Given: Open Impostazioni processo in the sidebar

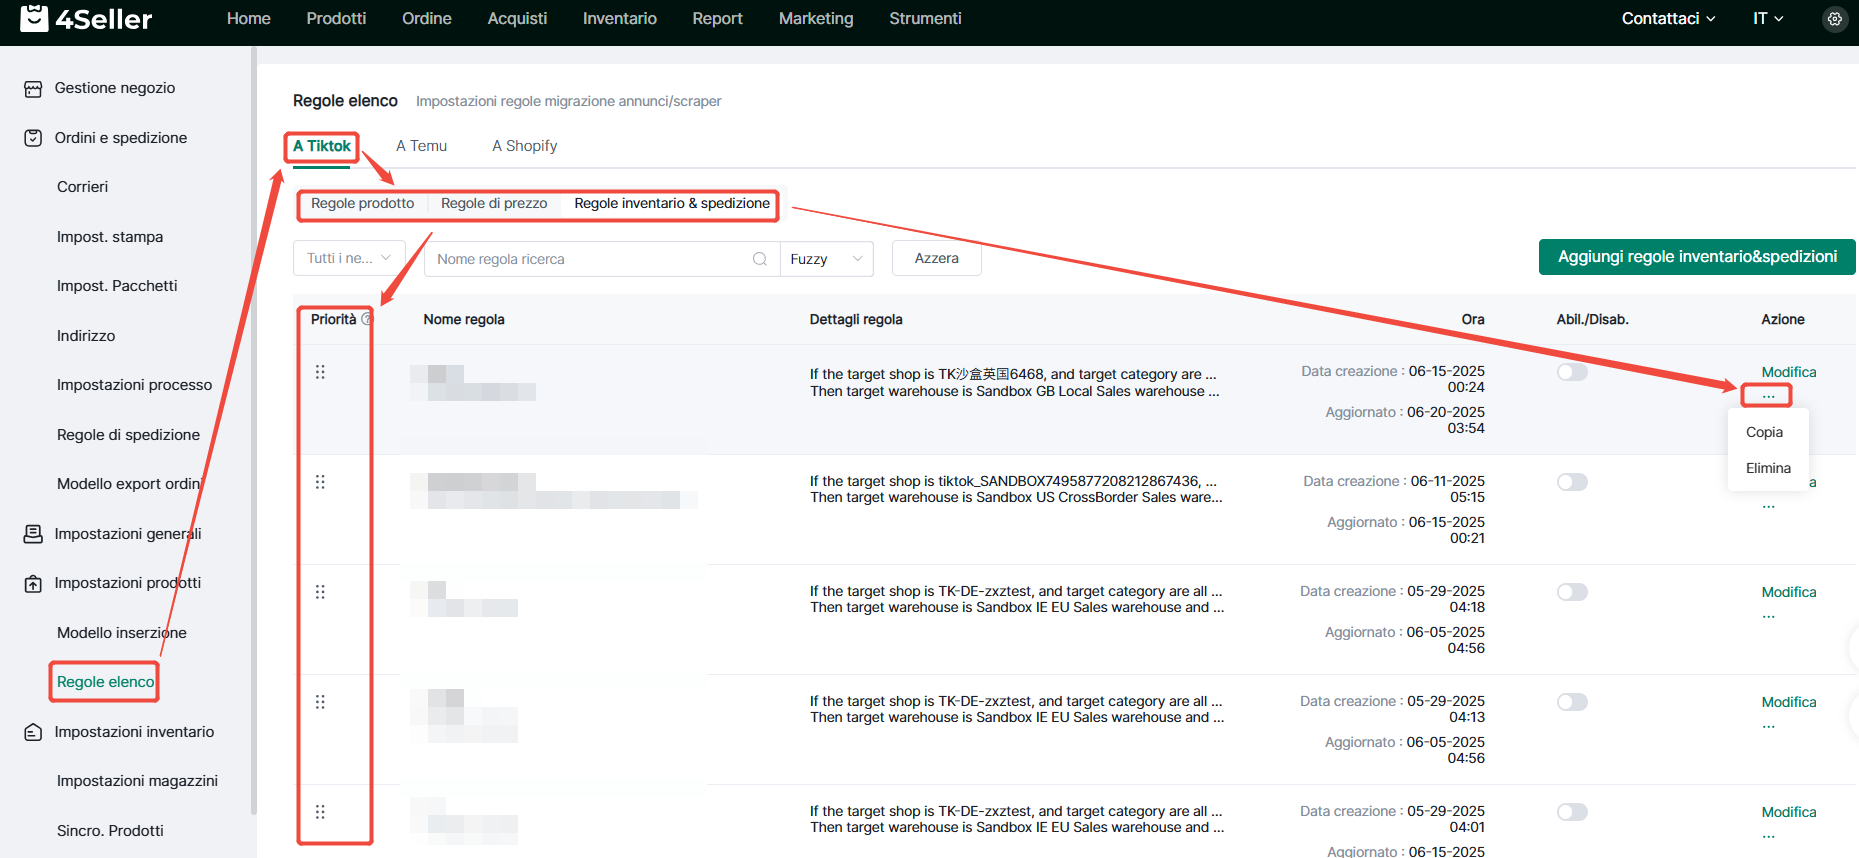Looking at the screenshot, I should (x=134, y=385).
